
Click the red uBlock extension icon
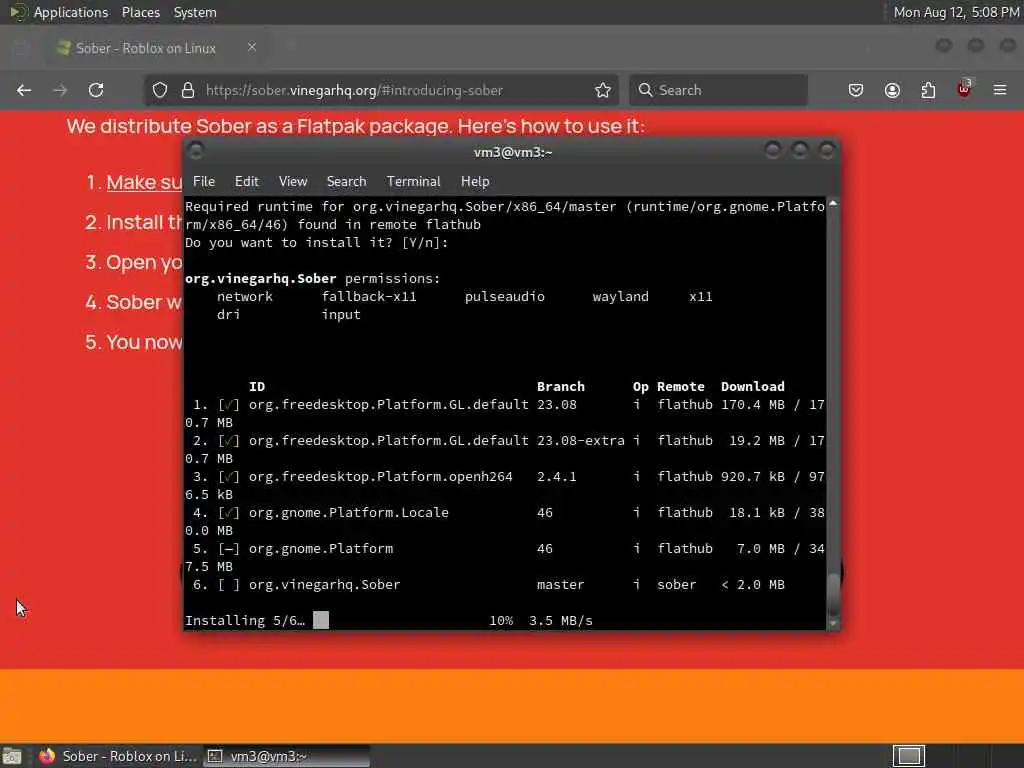coord(964,89)
